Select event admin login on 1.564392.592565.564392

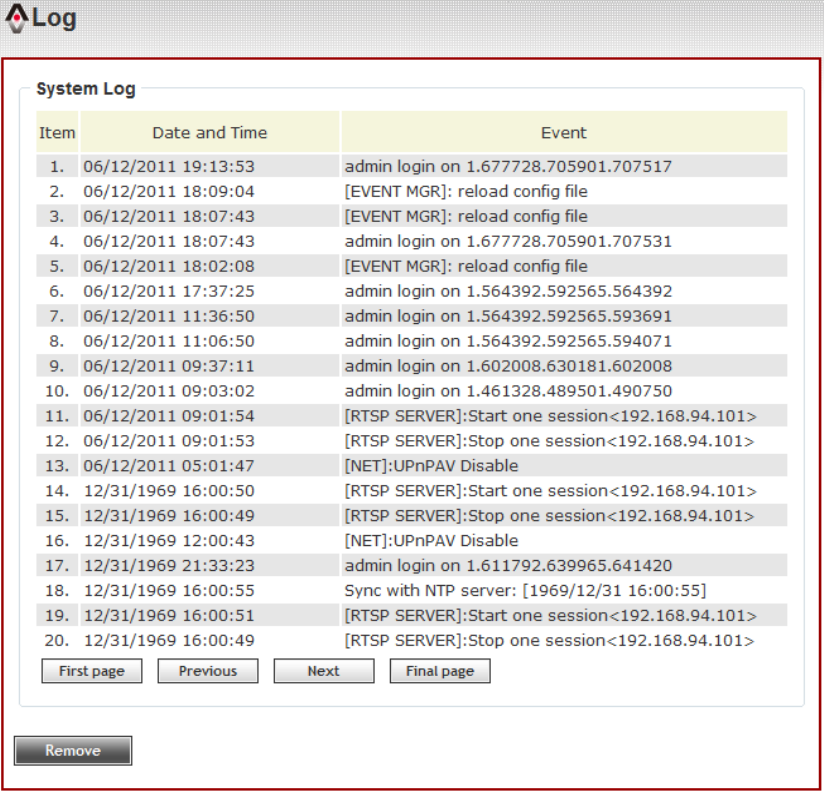(508, 291)
